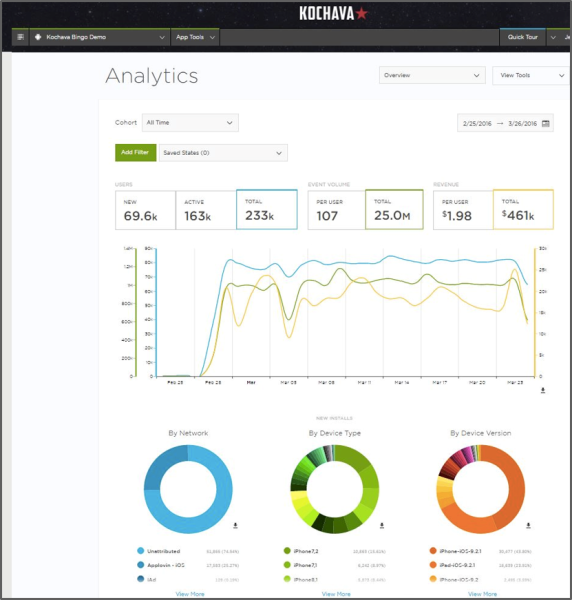This screenshot has height=600, width=572.
Task: Download the By Network donut chart
Action: pyautogui.click(x=235, y=525)
